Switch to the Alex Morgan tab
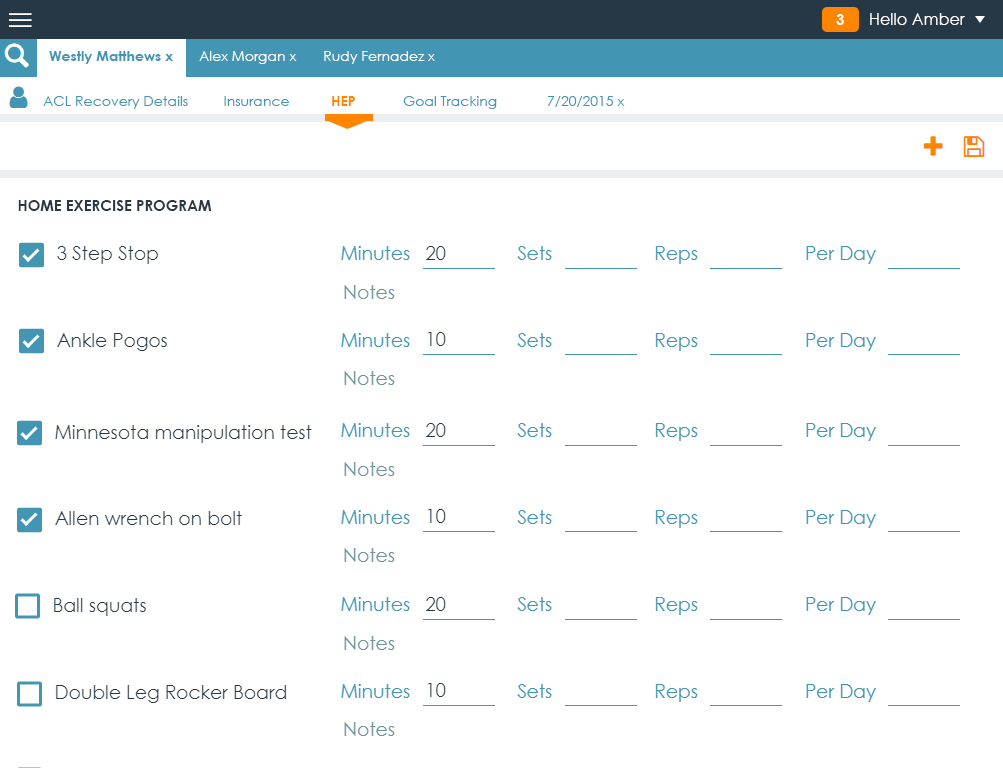 (x=241, y=57)
